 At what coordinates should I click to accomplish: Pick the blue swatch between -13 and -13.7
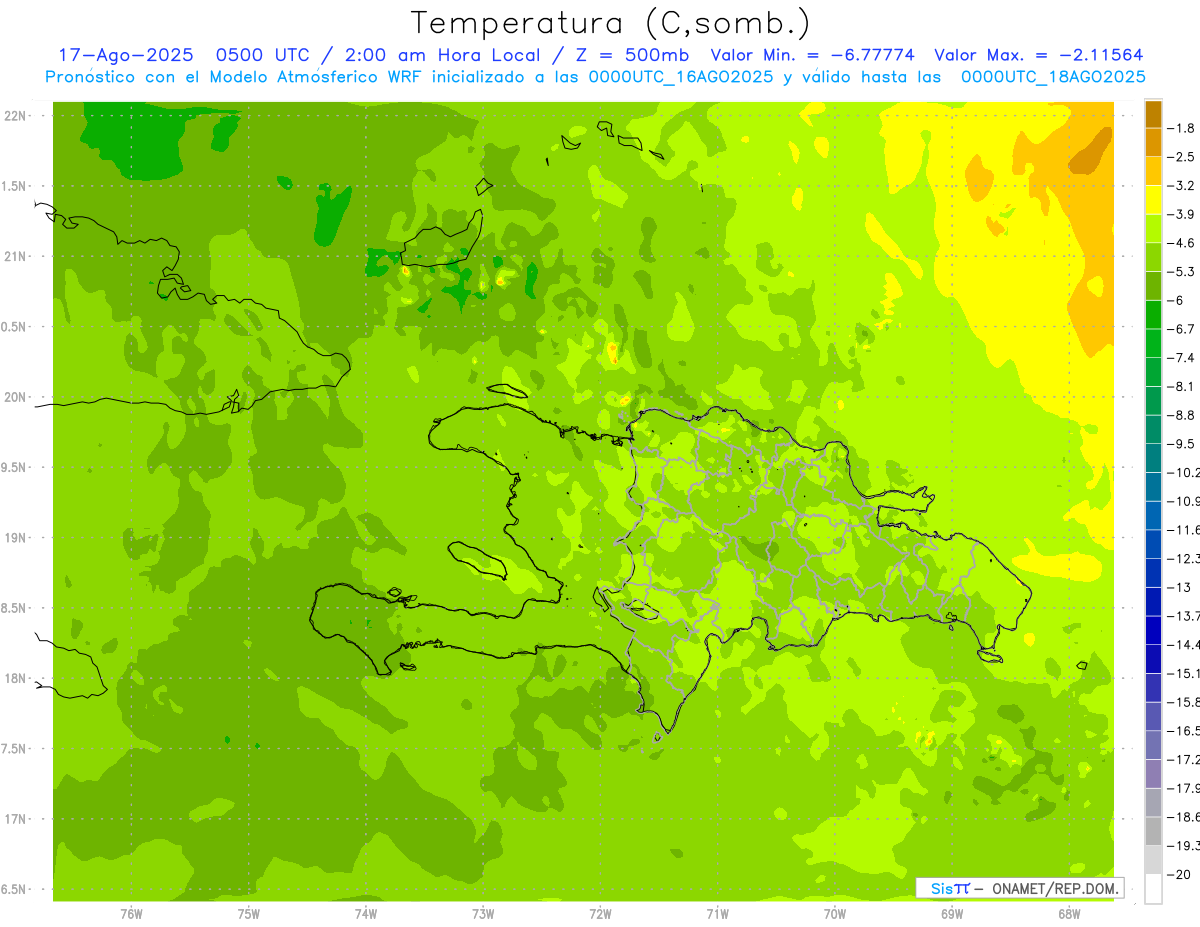[1153, 601]
